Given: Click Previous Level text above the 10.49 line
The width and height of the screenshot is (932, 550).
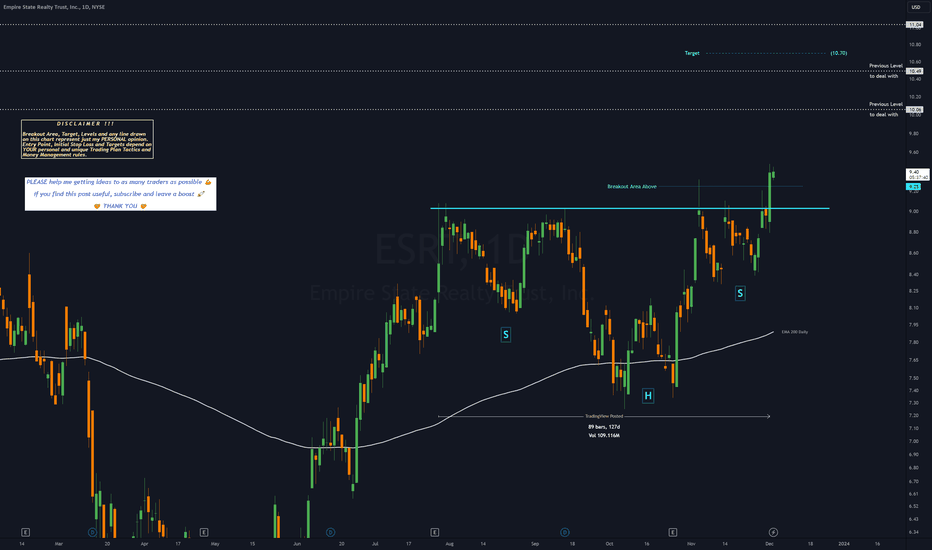Looking at the screenshot, I should click(x=886, y=66).
